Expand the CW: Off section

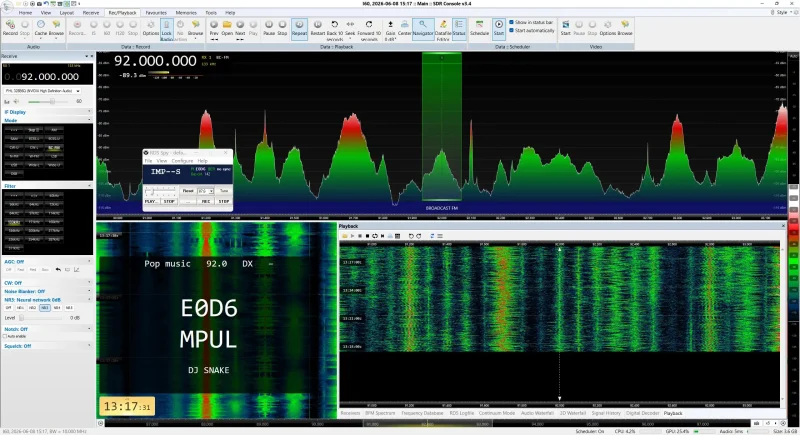(x=89, y=283)
